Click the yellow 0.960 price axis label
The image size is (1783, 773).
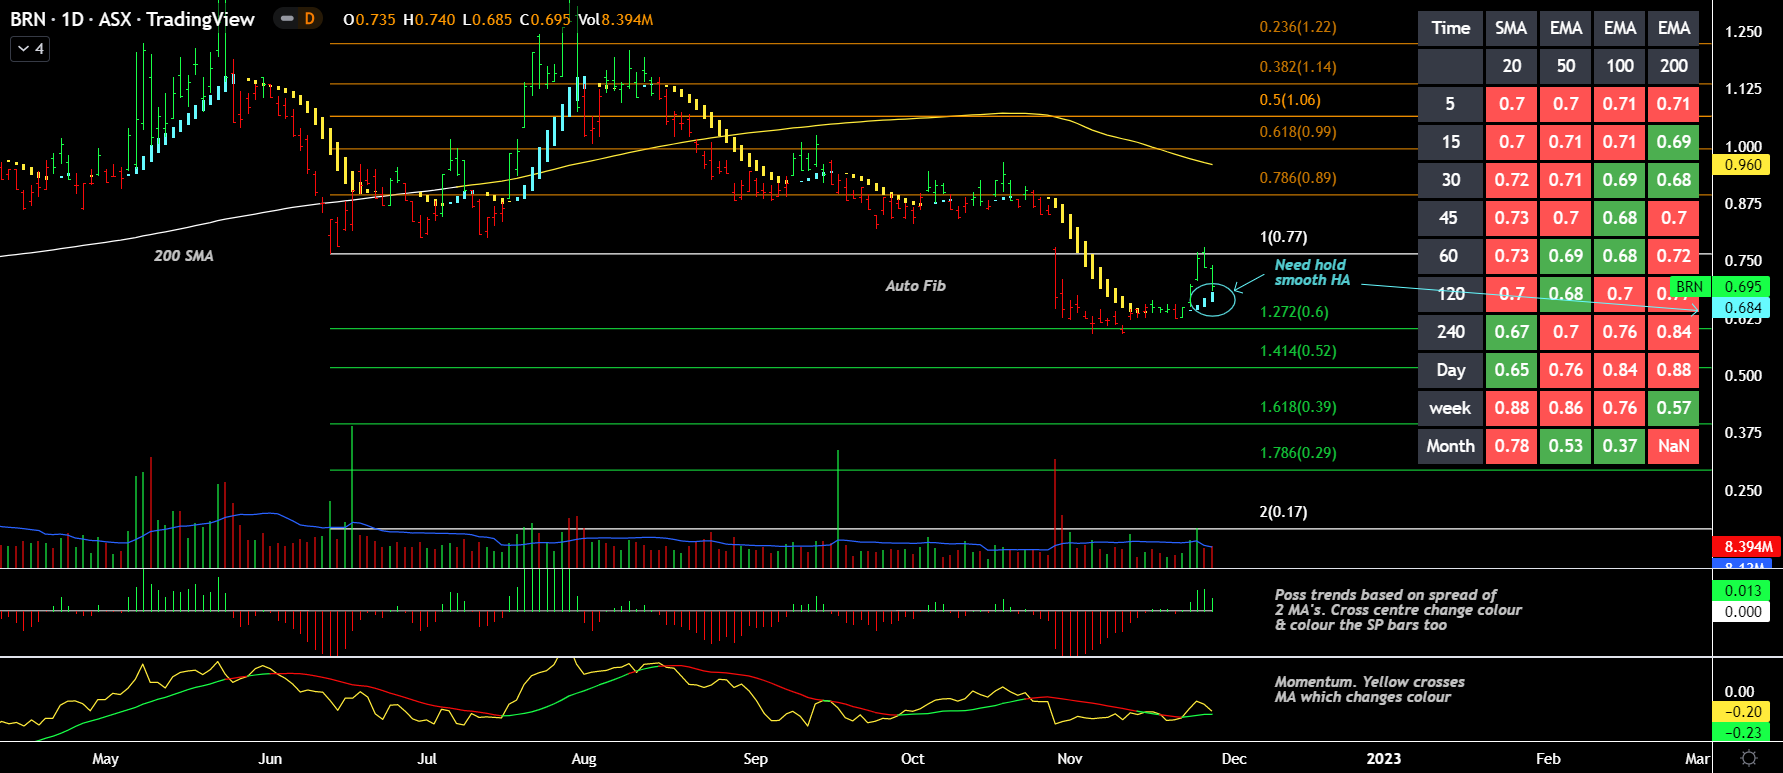click(x=1742, y=165)
